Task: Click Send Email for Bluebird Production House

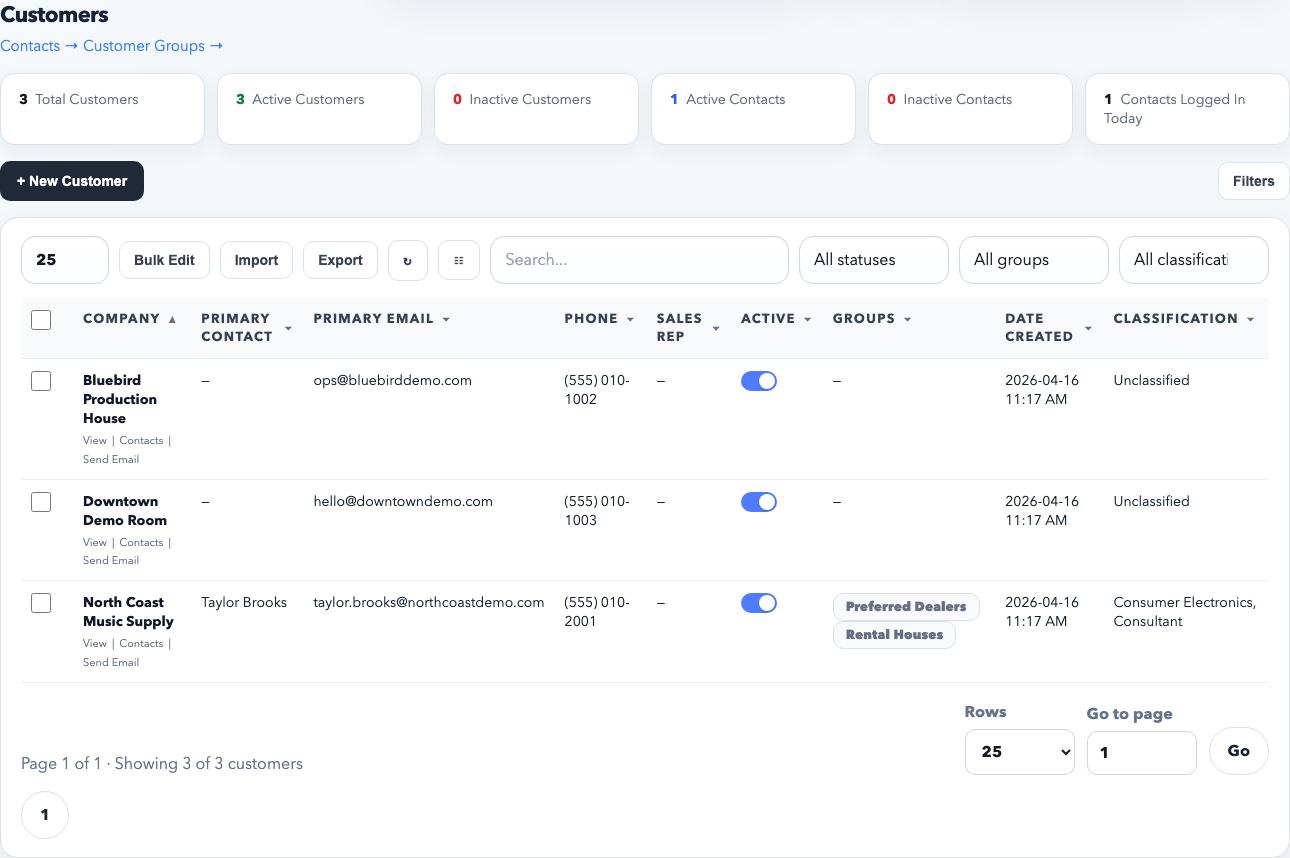Action: click(x=111, y=459)
